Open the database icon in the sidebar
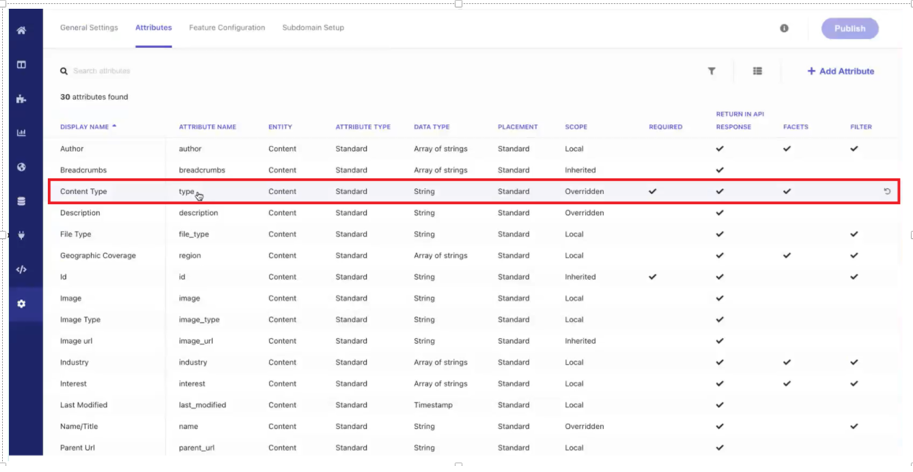 pos(22,201)
